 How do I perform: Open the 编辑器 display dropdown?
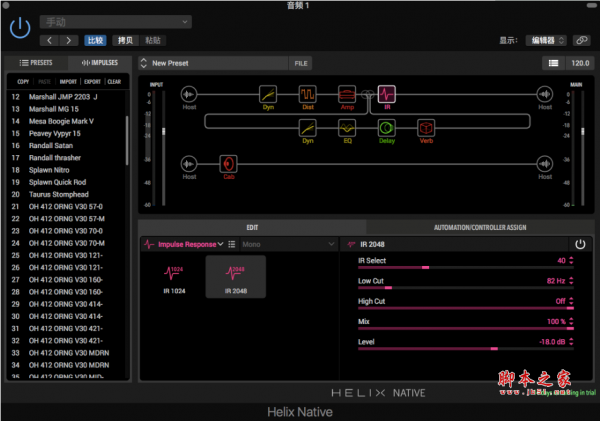tap(547, 40)
